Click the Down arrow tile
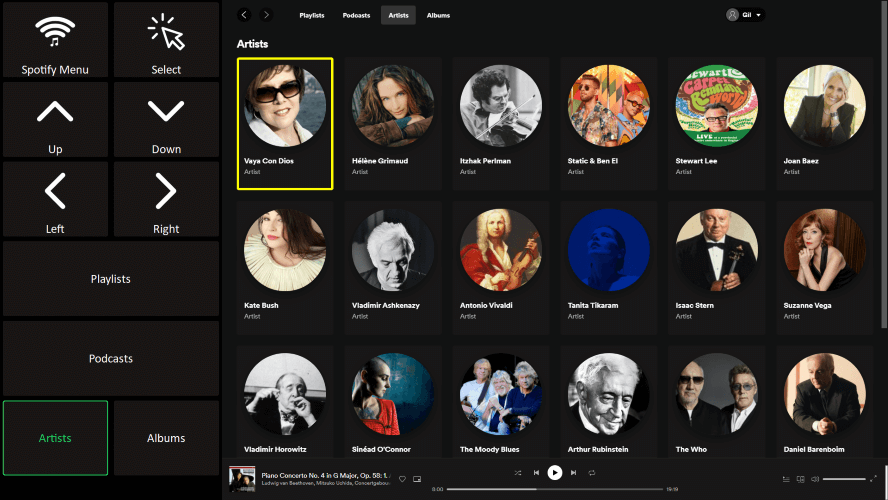The width and height of the screenshot is (888, 500). coord(166,120)
